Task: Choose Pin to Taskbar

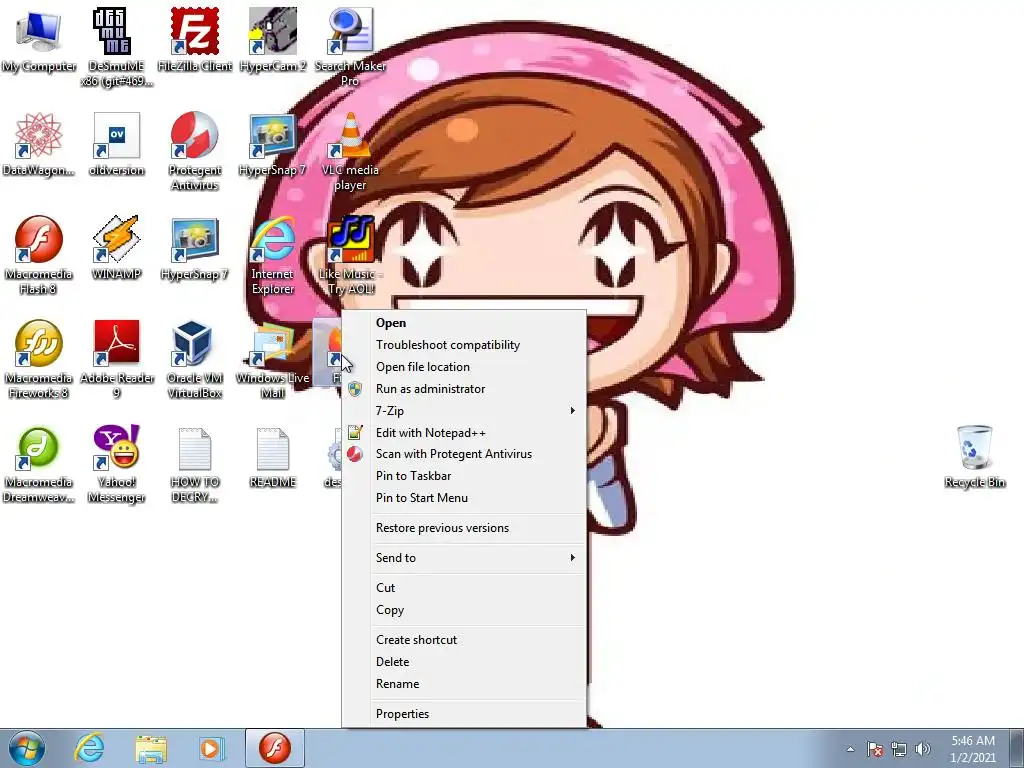Action: [x=464, y=476]
